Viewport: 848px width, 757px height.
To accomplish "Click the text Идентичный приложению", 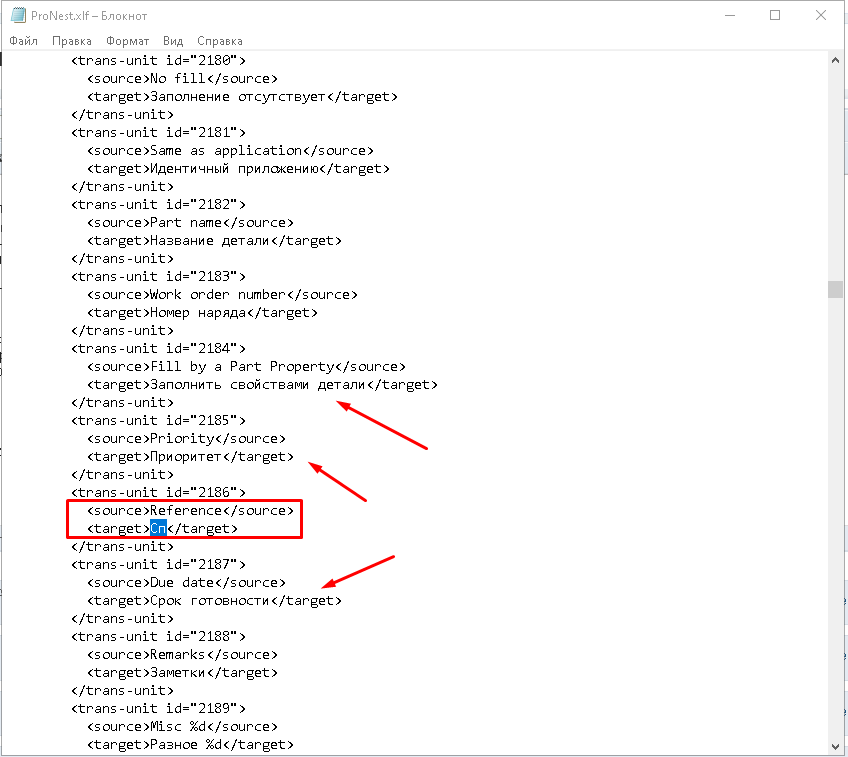I will [x=234, y=169].
